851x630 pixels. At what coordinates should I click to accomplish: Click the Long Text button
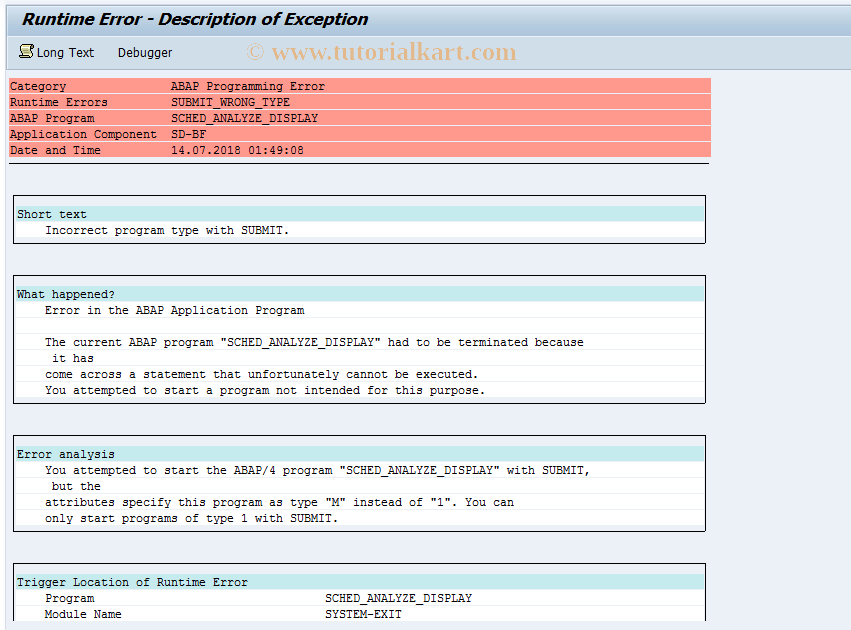pos(64,52)
